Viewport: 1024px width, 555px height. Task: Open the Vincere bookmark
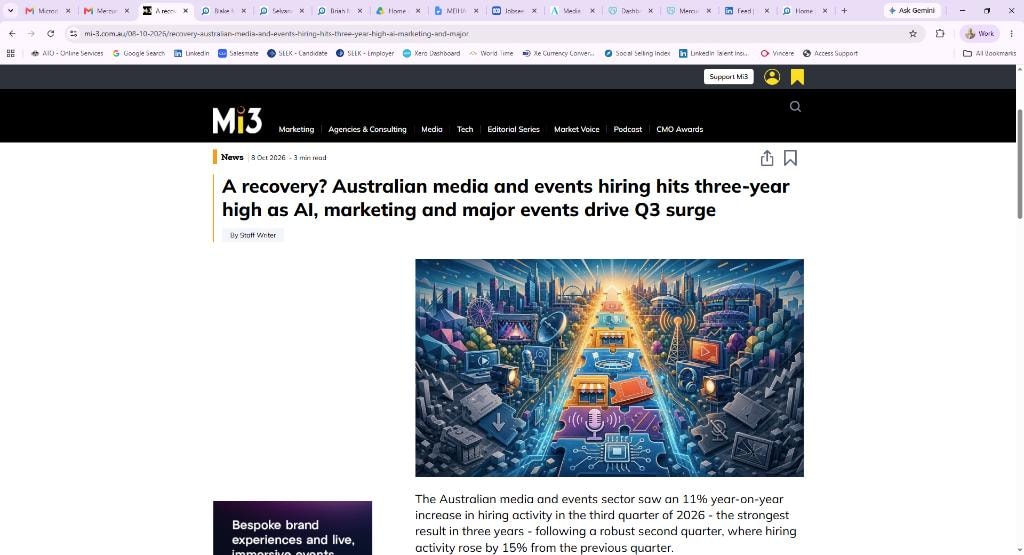(x=777, y=54)
